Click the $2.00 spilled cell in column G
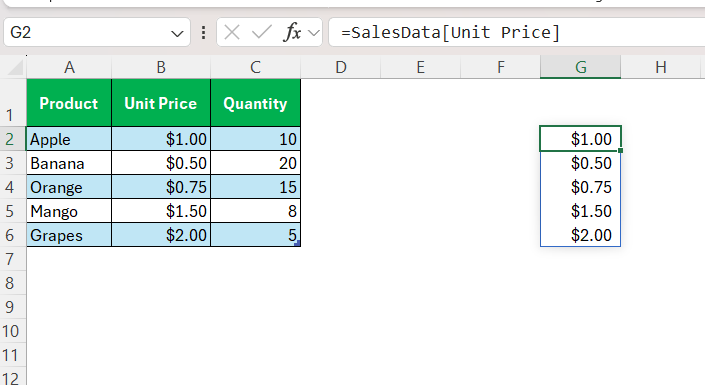Screen dimensions: 705x385 point(580,235)
